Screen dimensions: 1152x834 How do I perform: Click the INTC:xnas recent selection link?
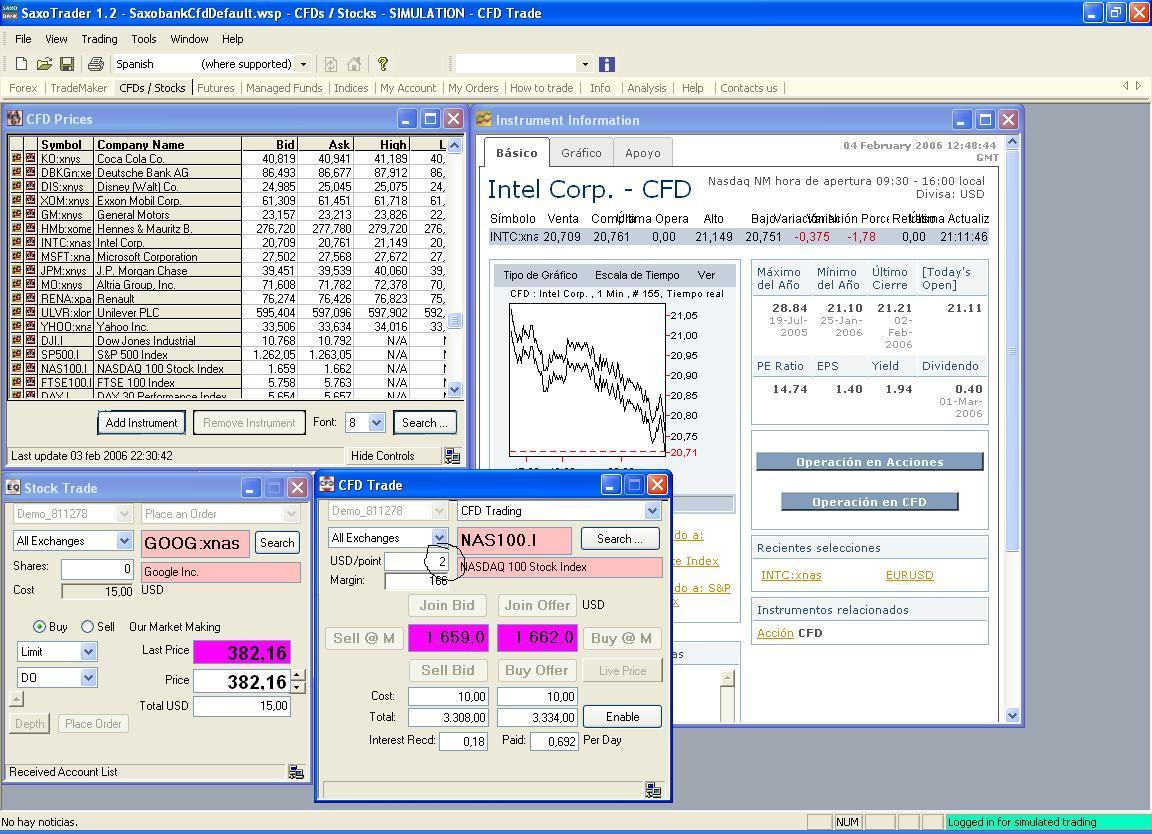(x=791, y=575)
